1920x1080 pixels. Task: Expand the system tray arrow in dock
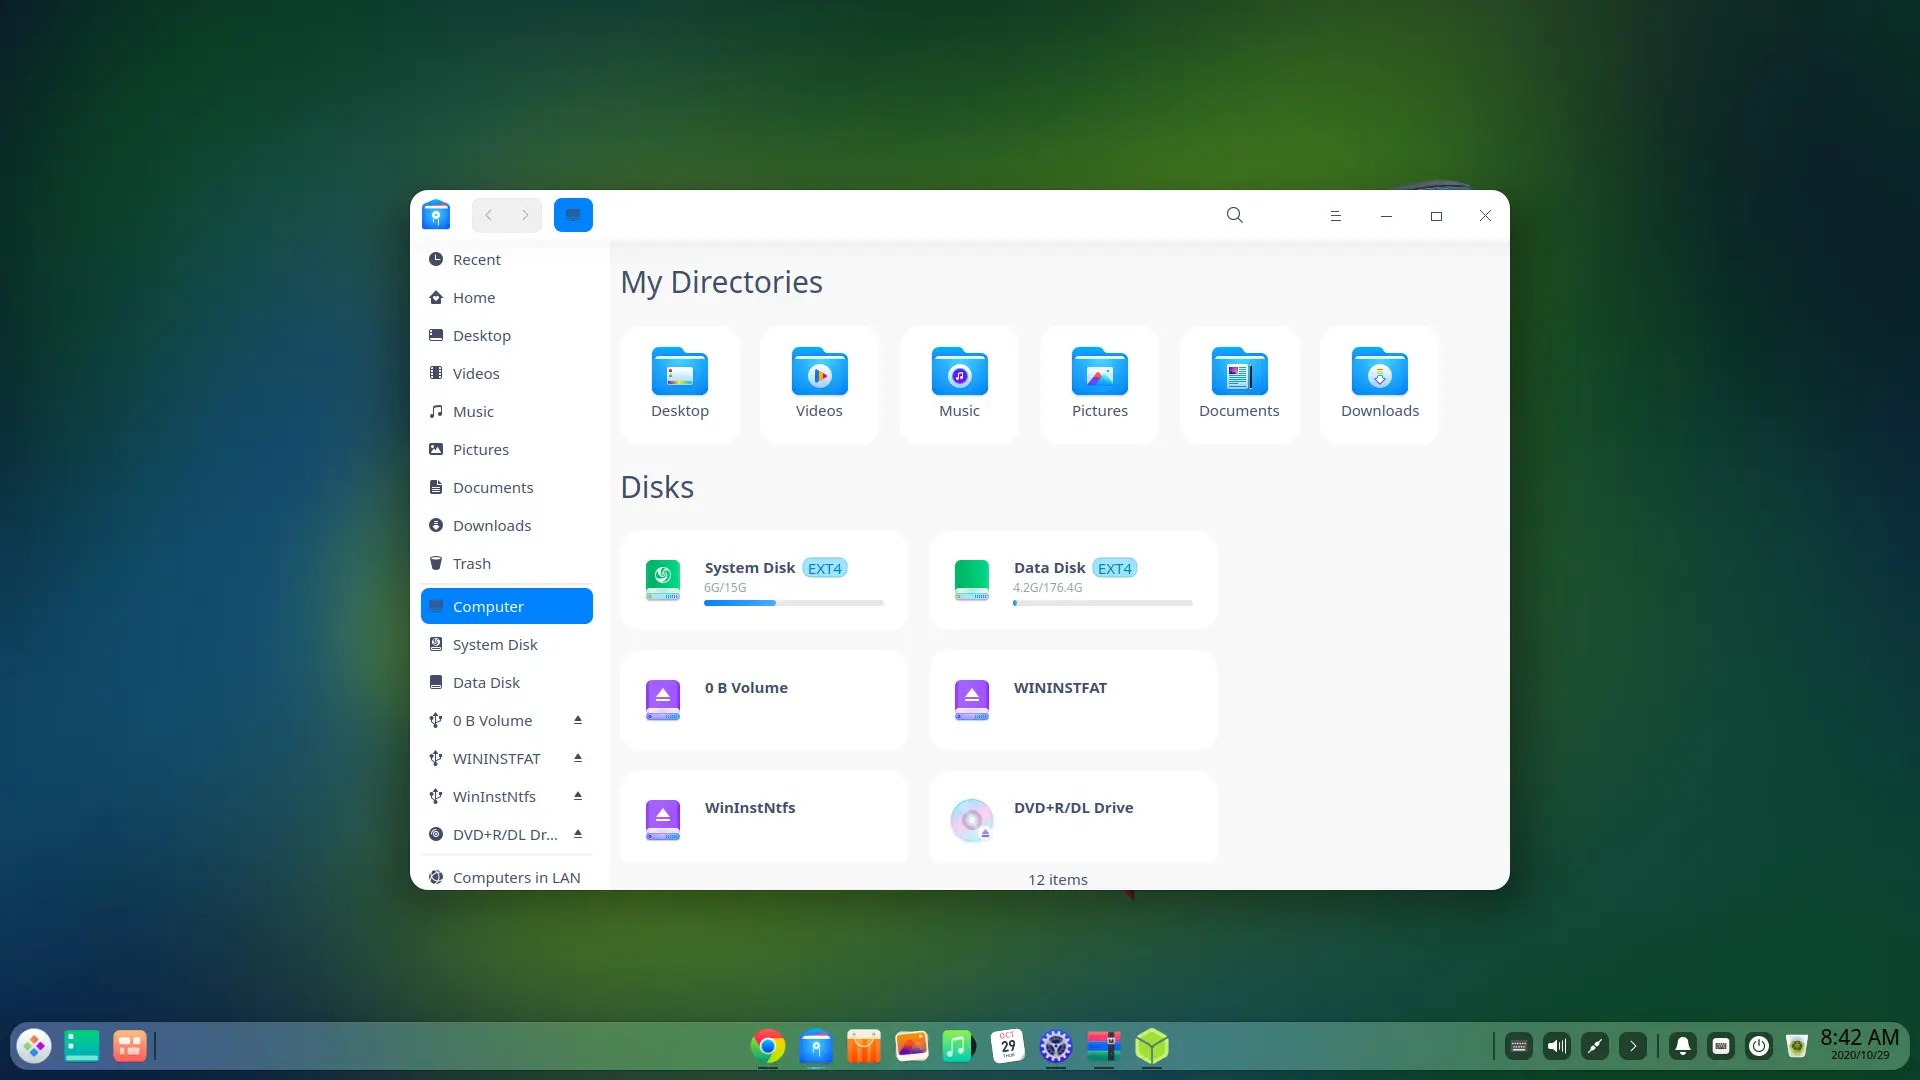(x=1632, y=1046)
